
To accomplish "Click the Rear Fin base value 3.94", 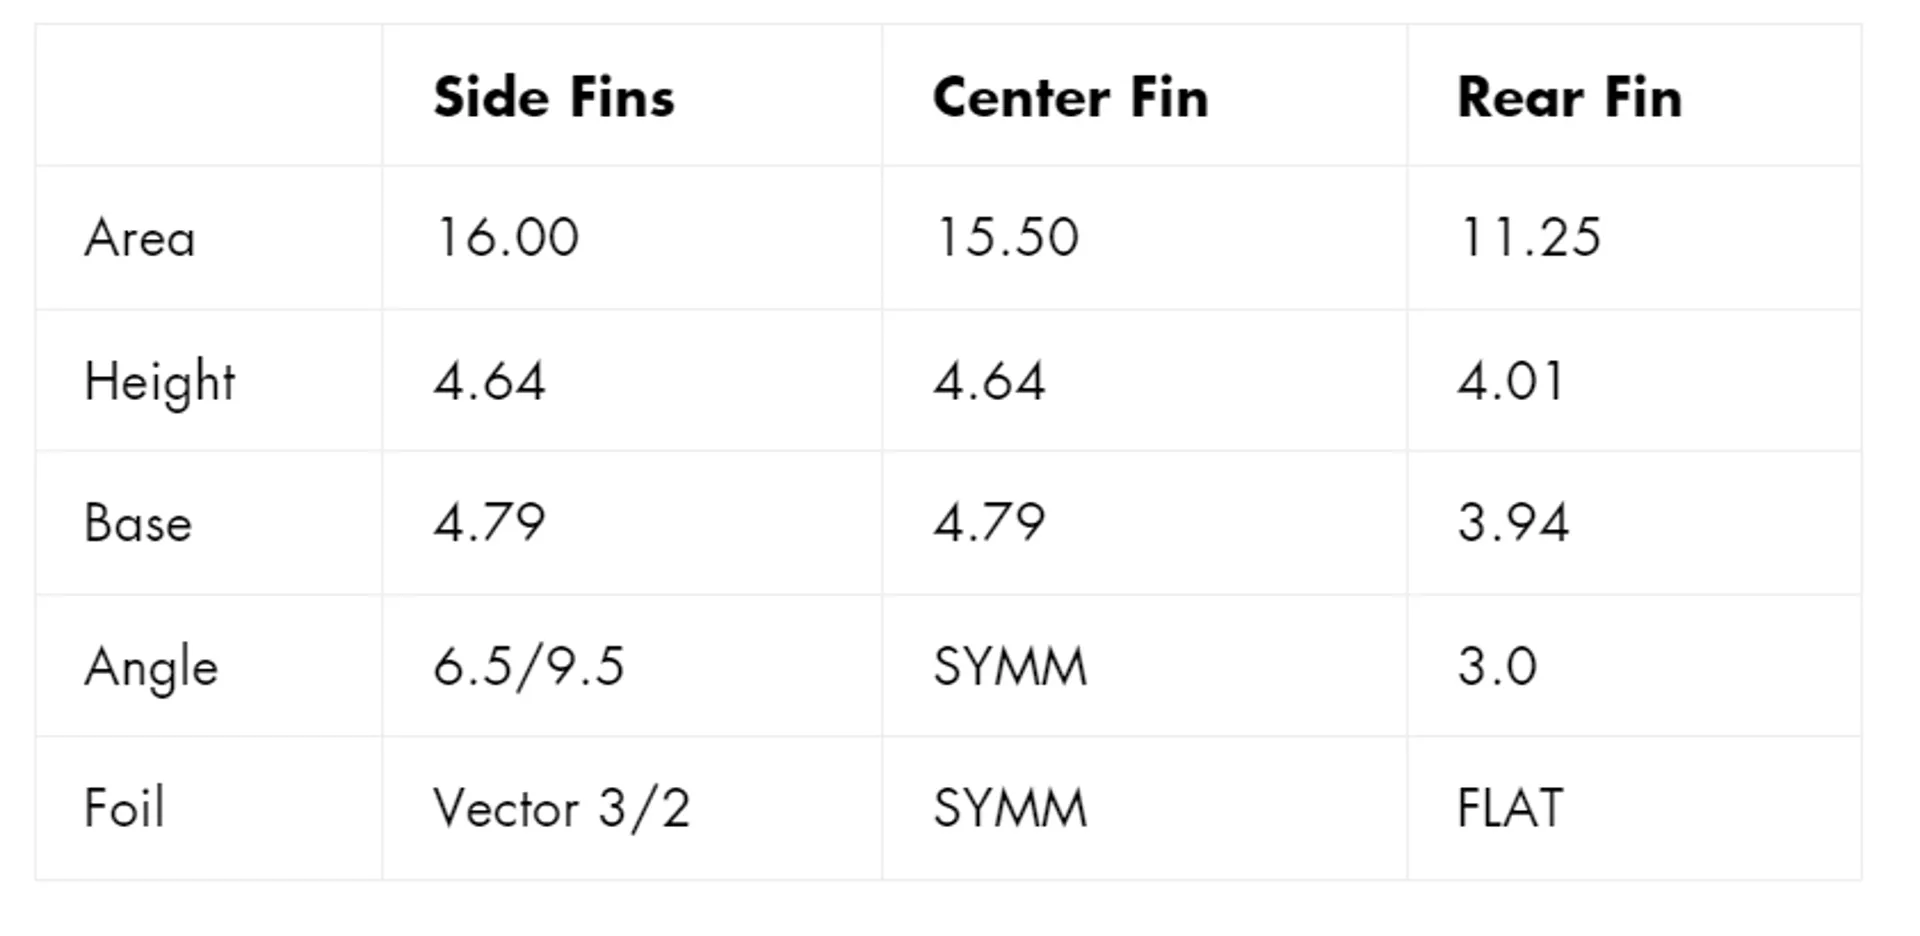I will (1513, 523).
